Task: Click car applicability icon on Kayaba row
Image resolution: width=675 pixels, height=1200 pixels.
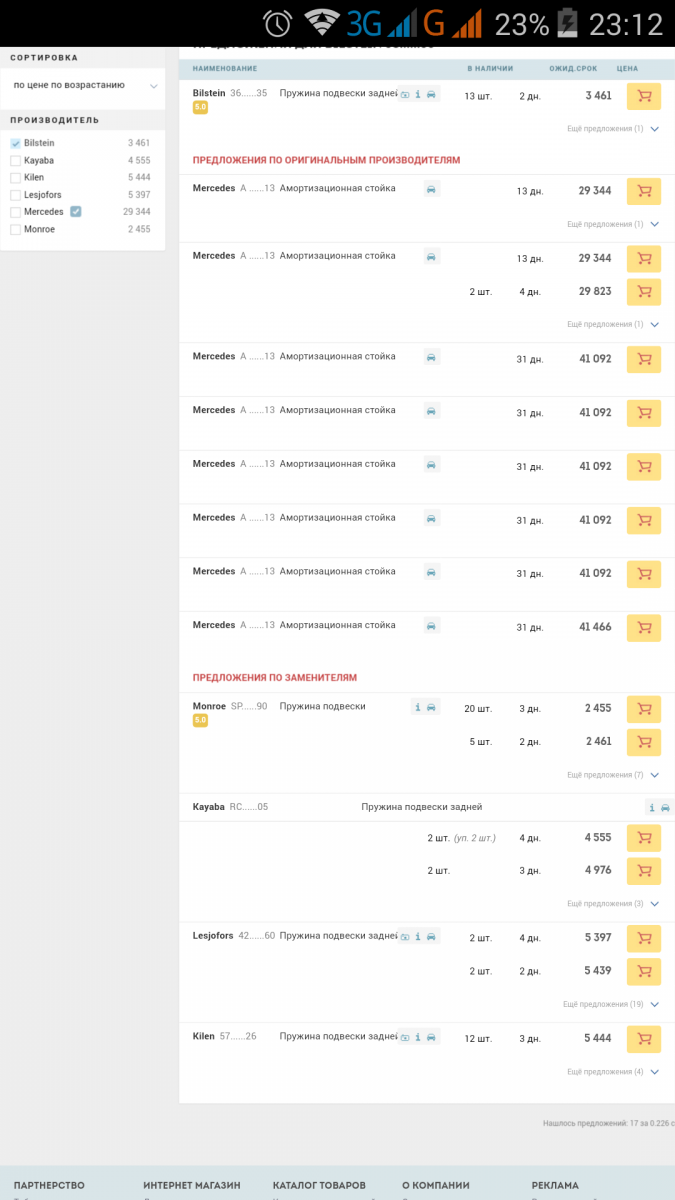Action: tap(665, 807)
